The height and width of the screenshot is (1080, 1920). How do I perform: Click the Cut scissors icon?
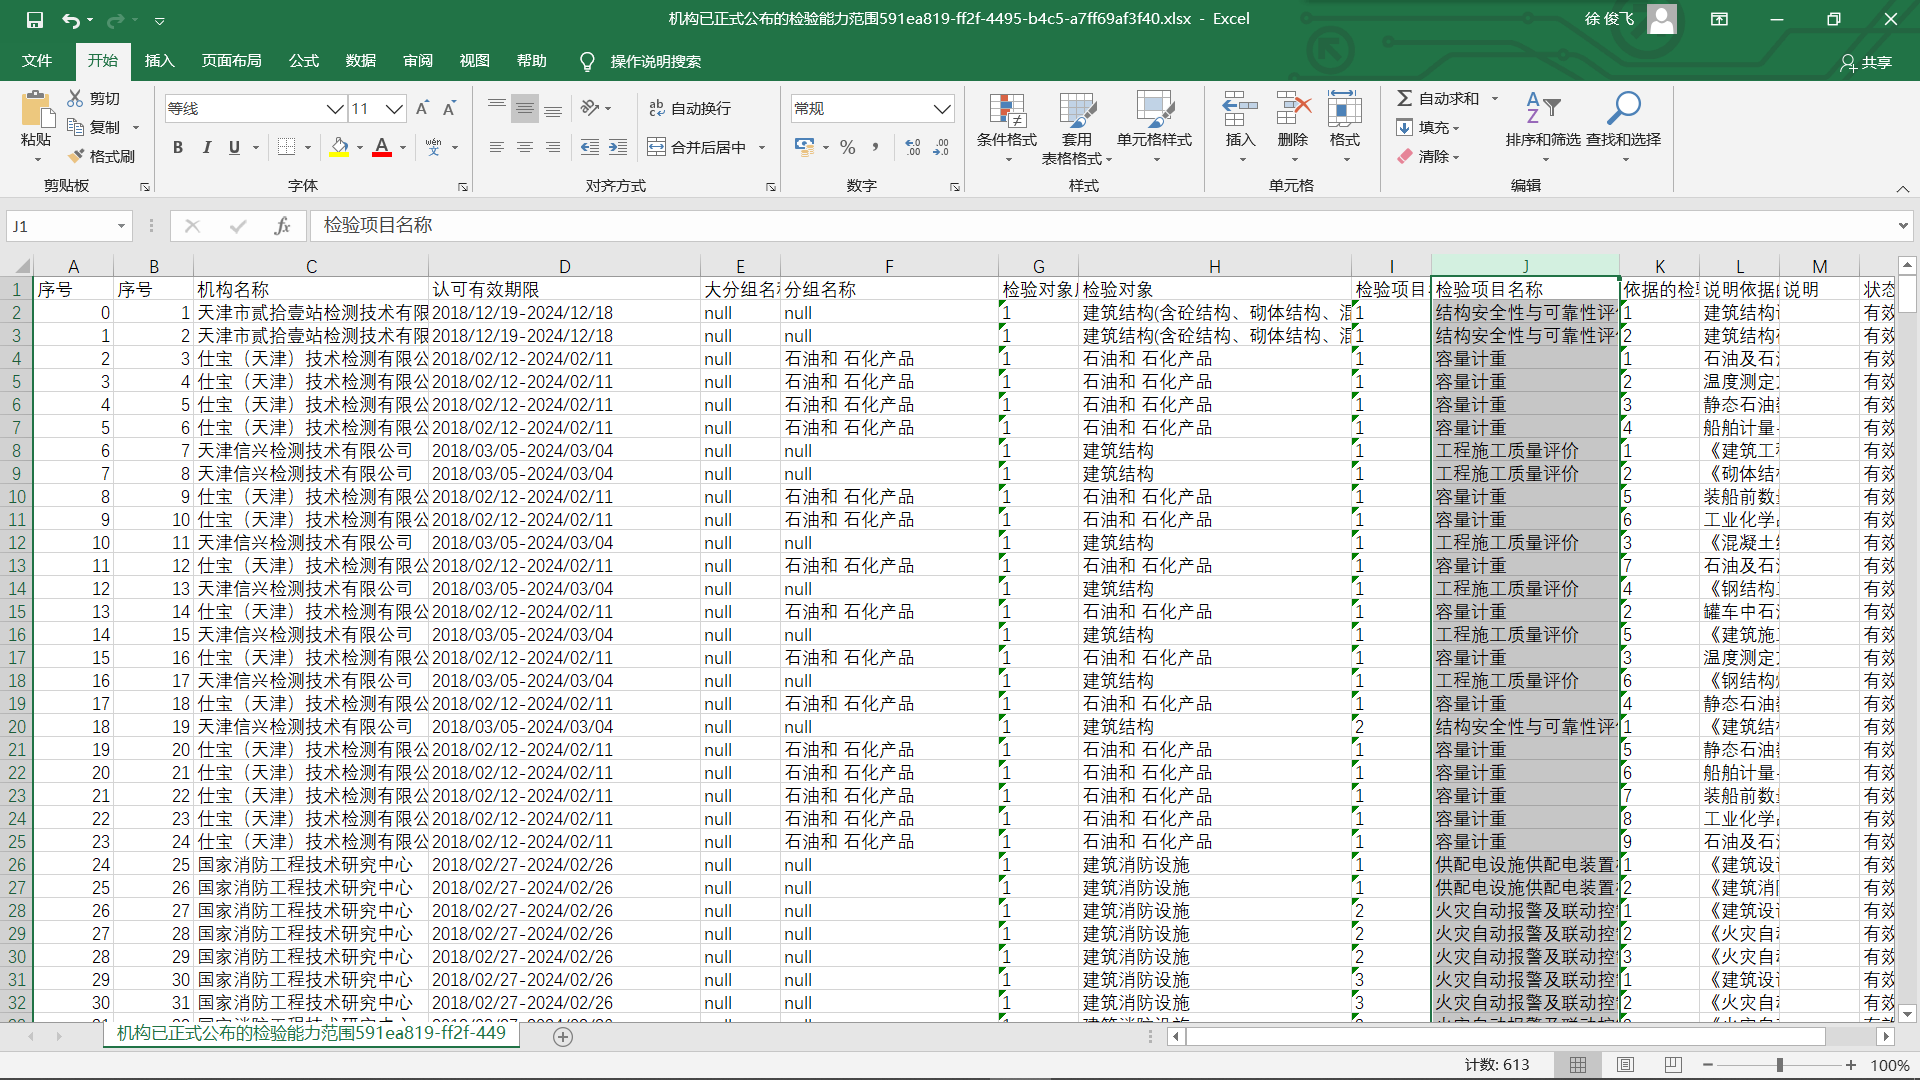(x=76, y=98)
